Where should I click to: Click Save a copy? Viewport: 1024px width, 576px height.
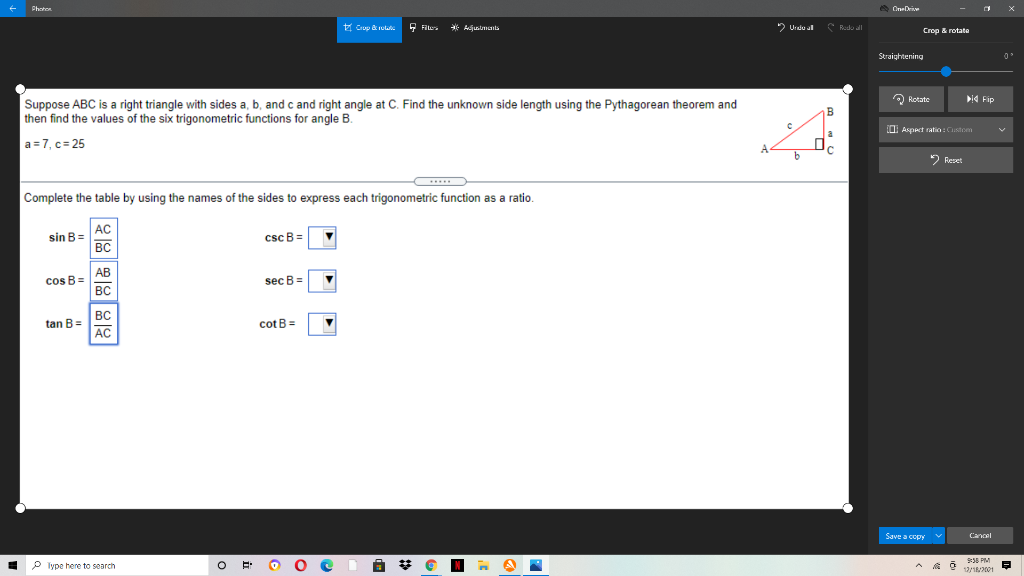tap(907, 536)
